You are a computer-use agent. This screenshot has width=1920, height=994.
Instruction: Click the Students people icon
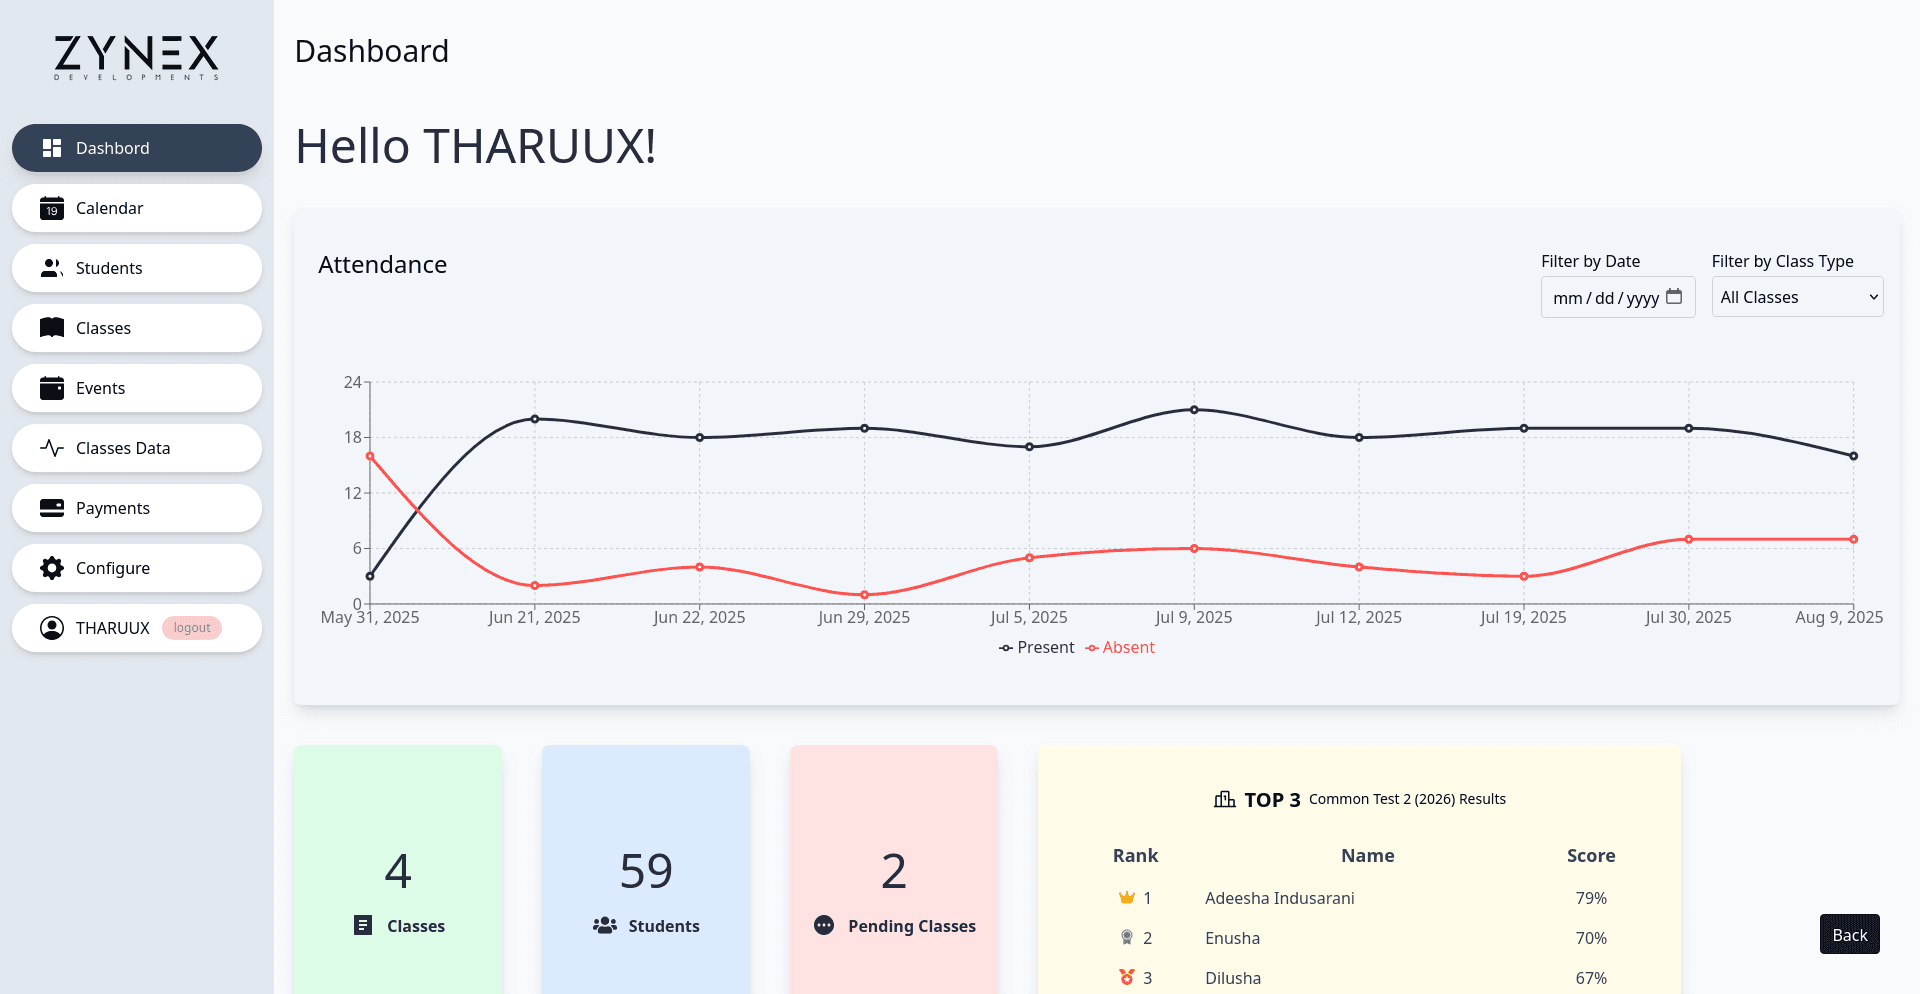pyautogui.click(x=52, y=268)
